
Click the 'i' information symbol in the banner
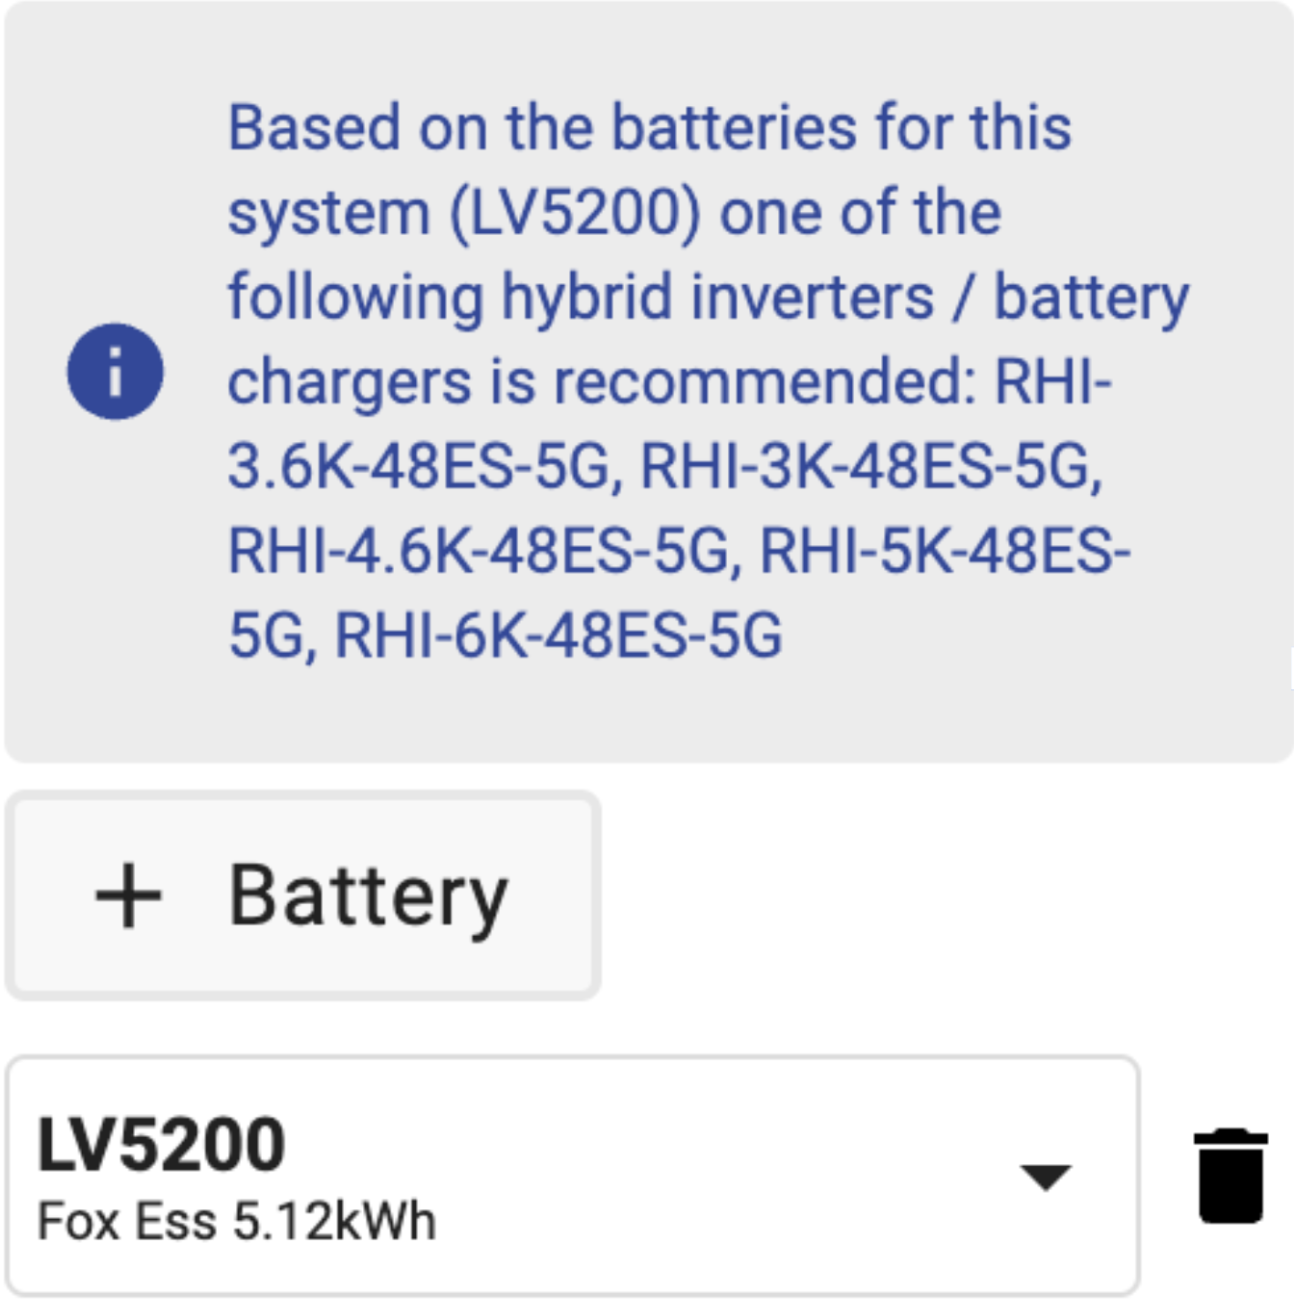[x=115, y=371]
